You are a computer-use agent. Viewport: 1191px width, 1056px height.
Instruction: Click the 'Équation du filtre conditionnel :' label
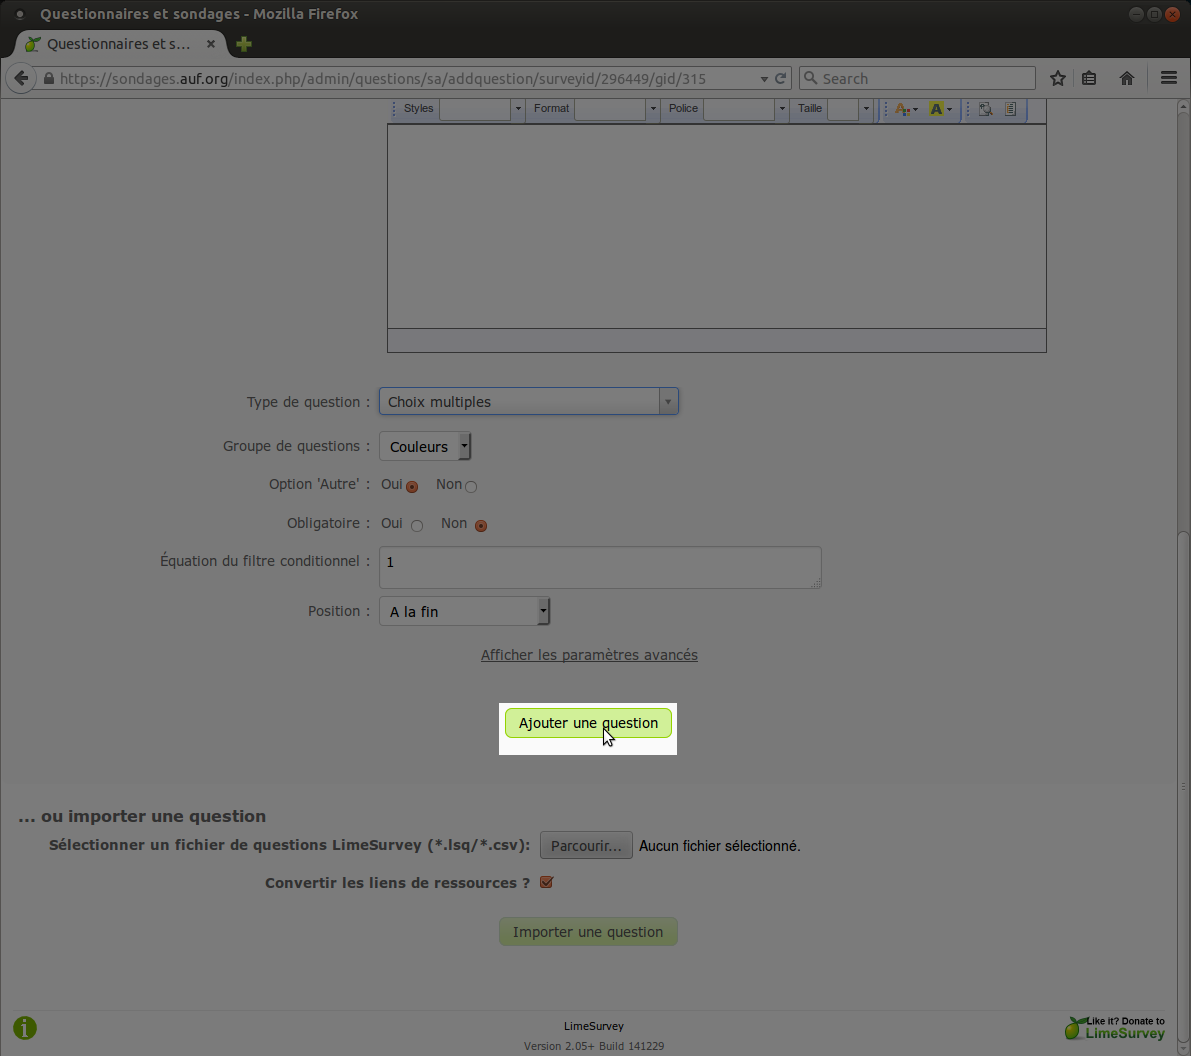[x=265, y=561]
